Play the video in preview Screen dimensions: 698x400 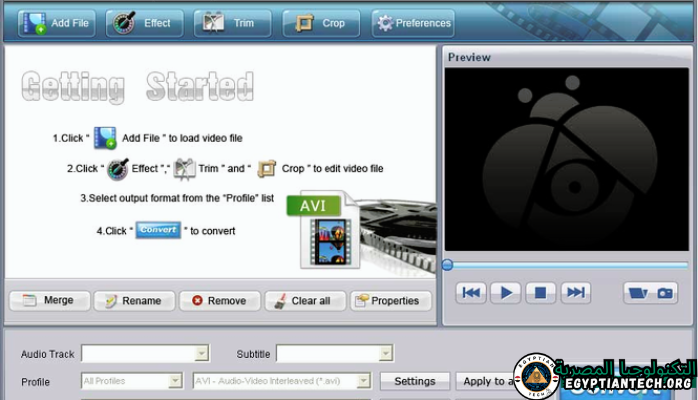[x=506, y=292]
